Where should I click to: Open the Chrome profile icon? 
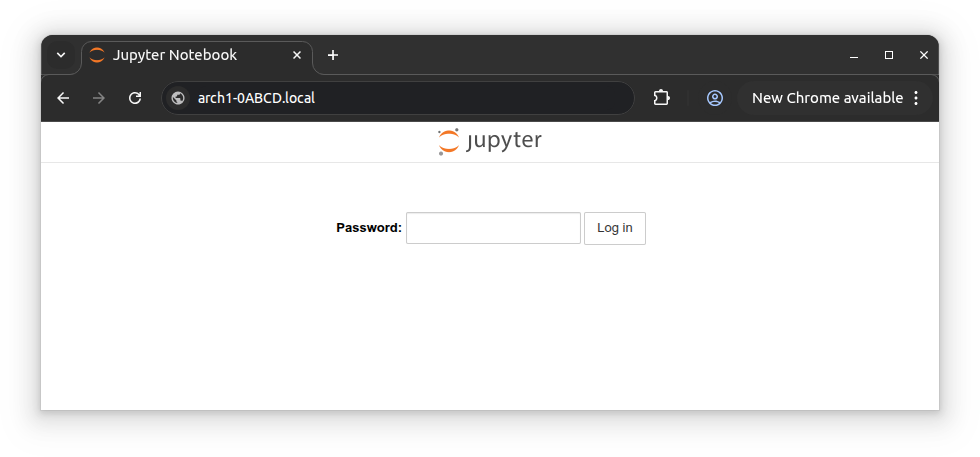click(715, 98)
